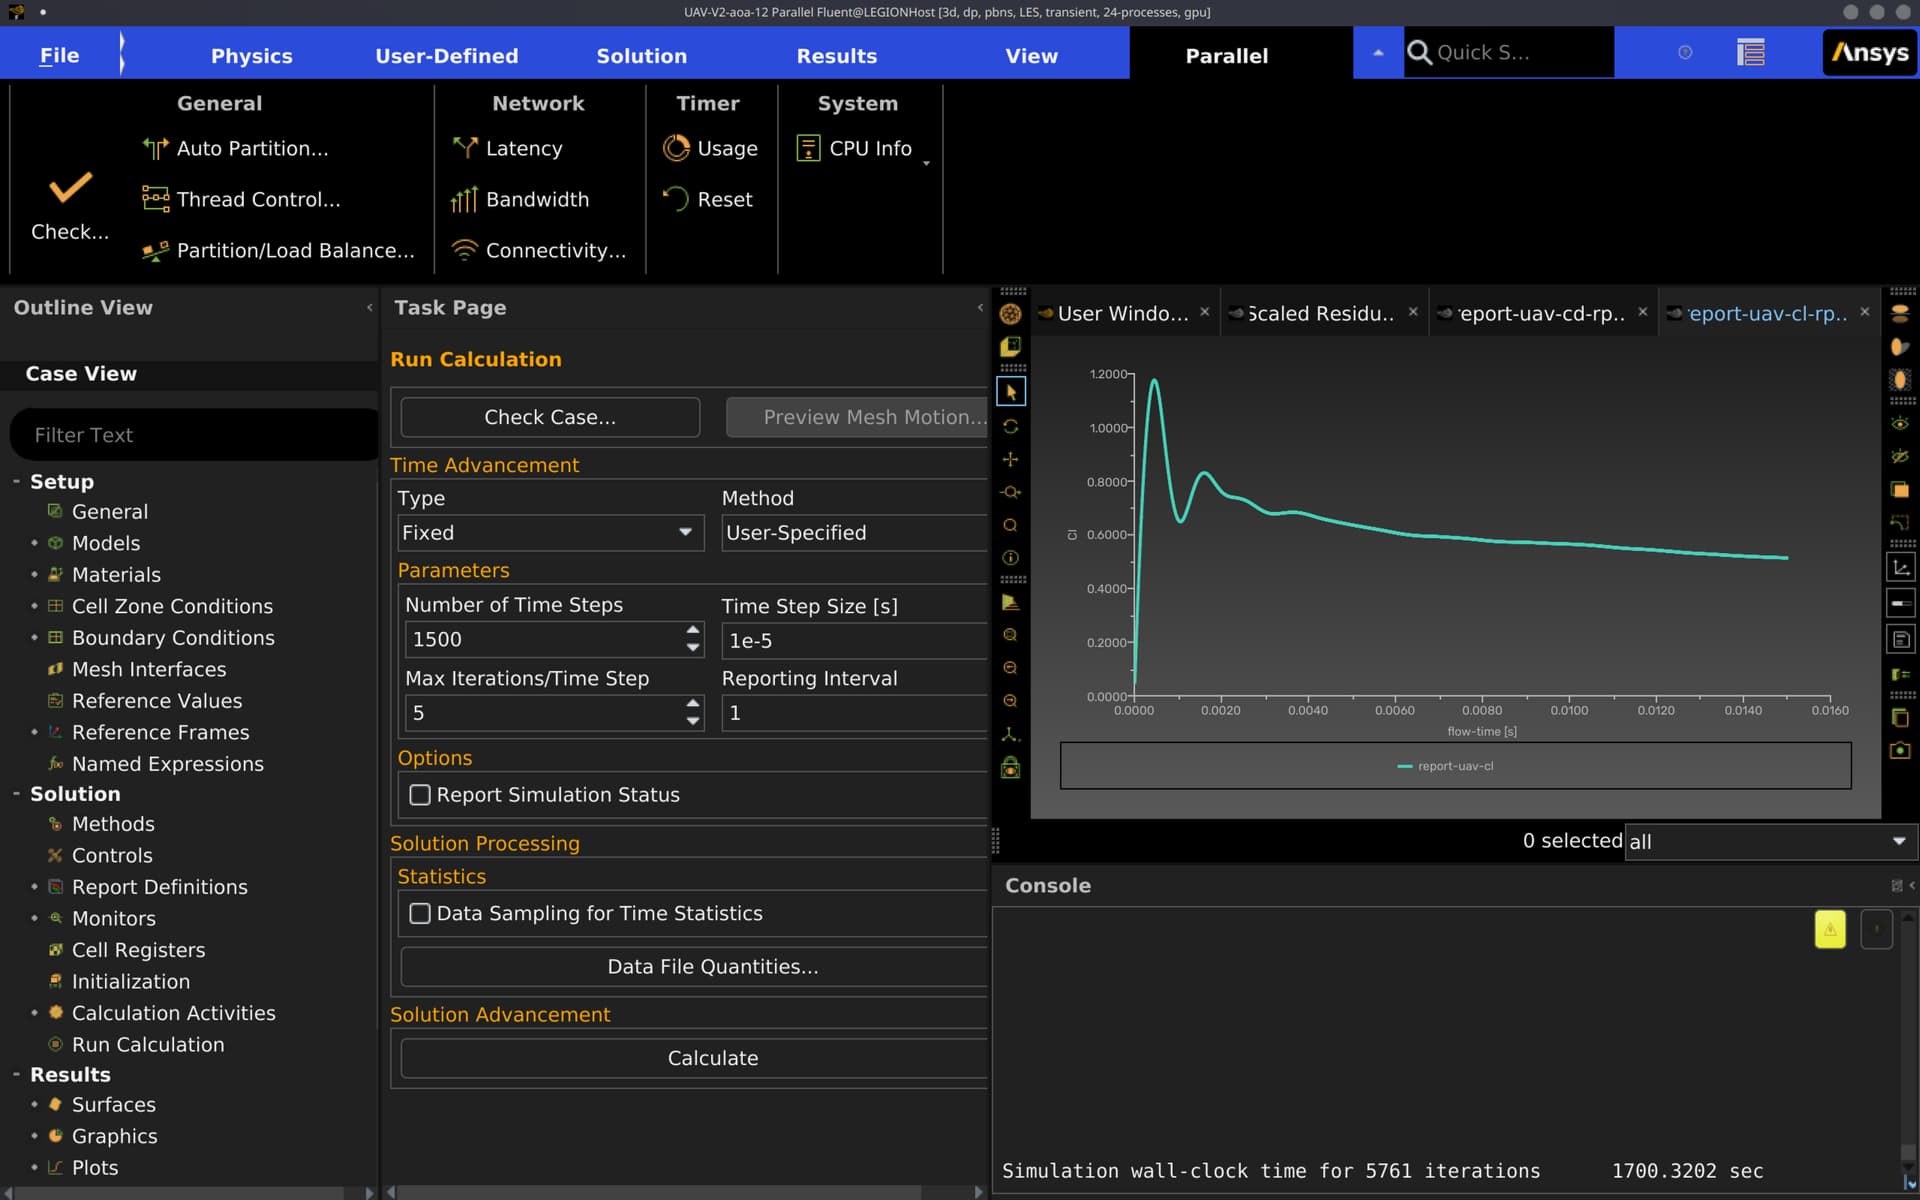Increment Number of Time Steps stepper
Image resolution: width=1920 pixels, height=1200 pixels.
click(693, 630)
